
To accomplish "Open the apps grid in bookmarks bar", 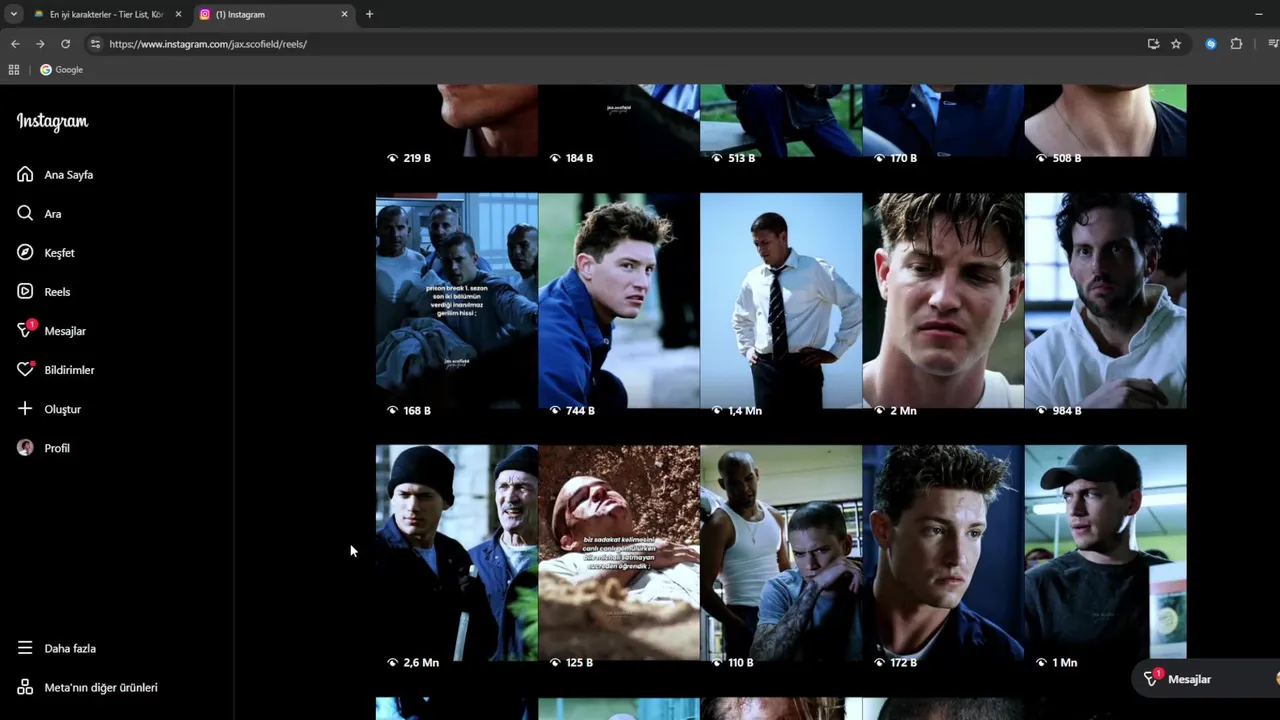I will pos(14,70).
